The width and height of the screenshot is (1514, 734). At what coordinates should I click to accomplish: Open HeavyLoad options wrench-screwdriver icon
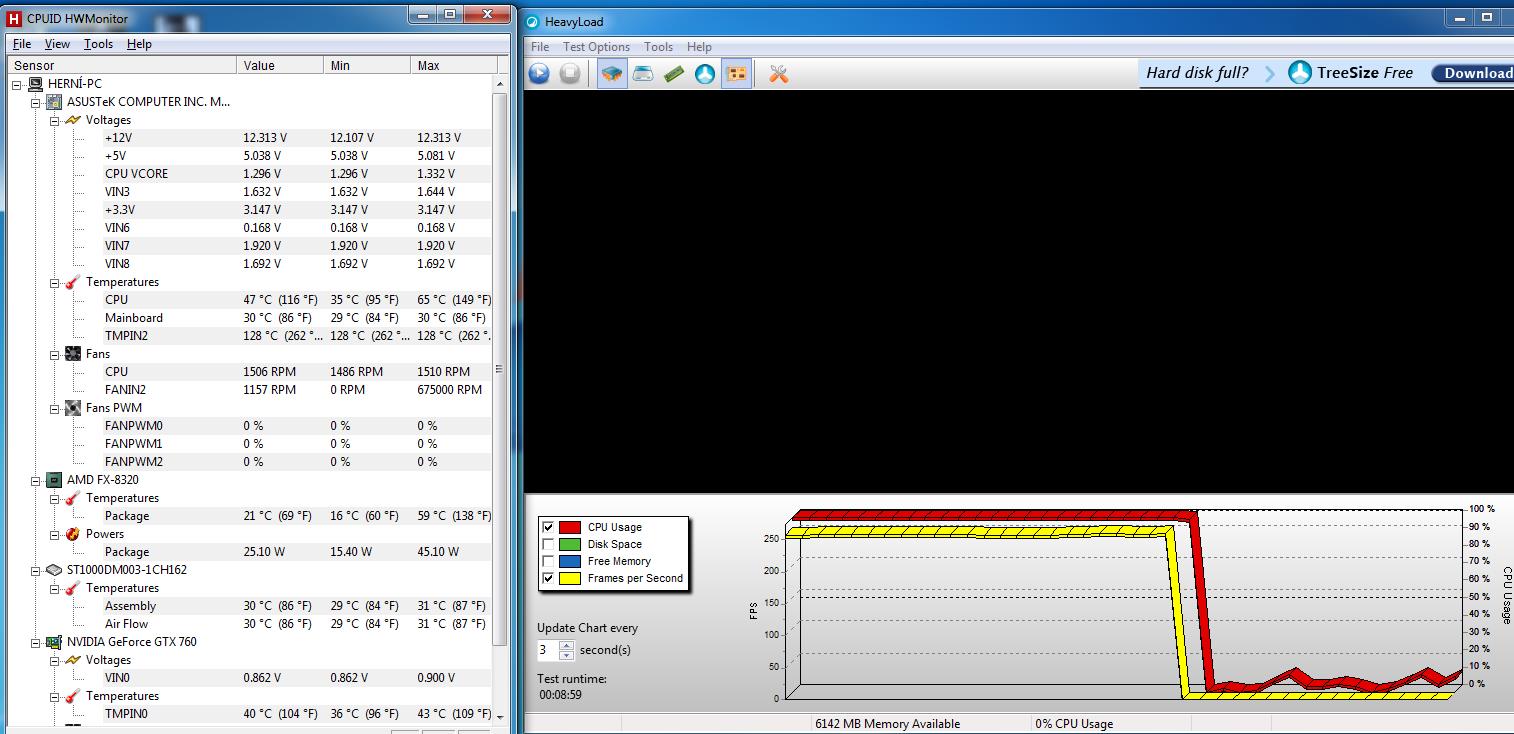[x=779, y=73]
